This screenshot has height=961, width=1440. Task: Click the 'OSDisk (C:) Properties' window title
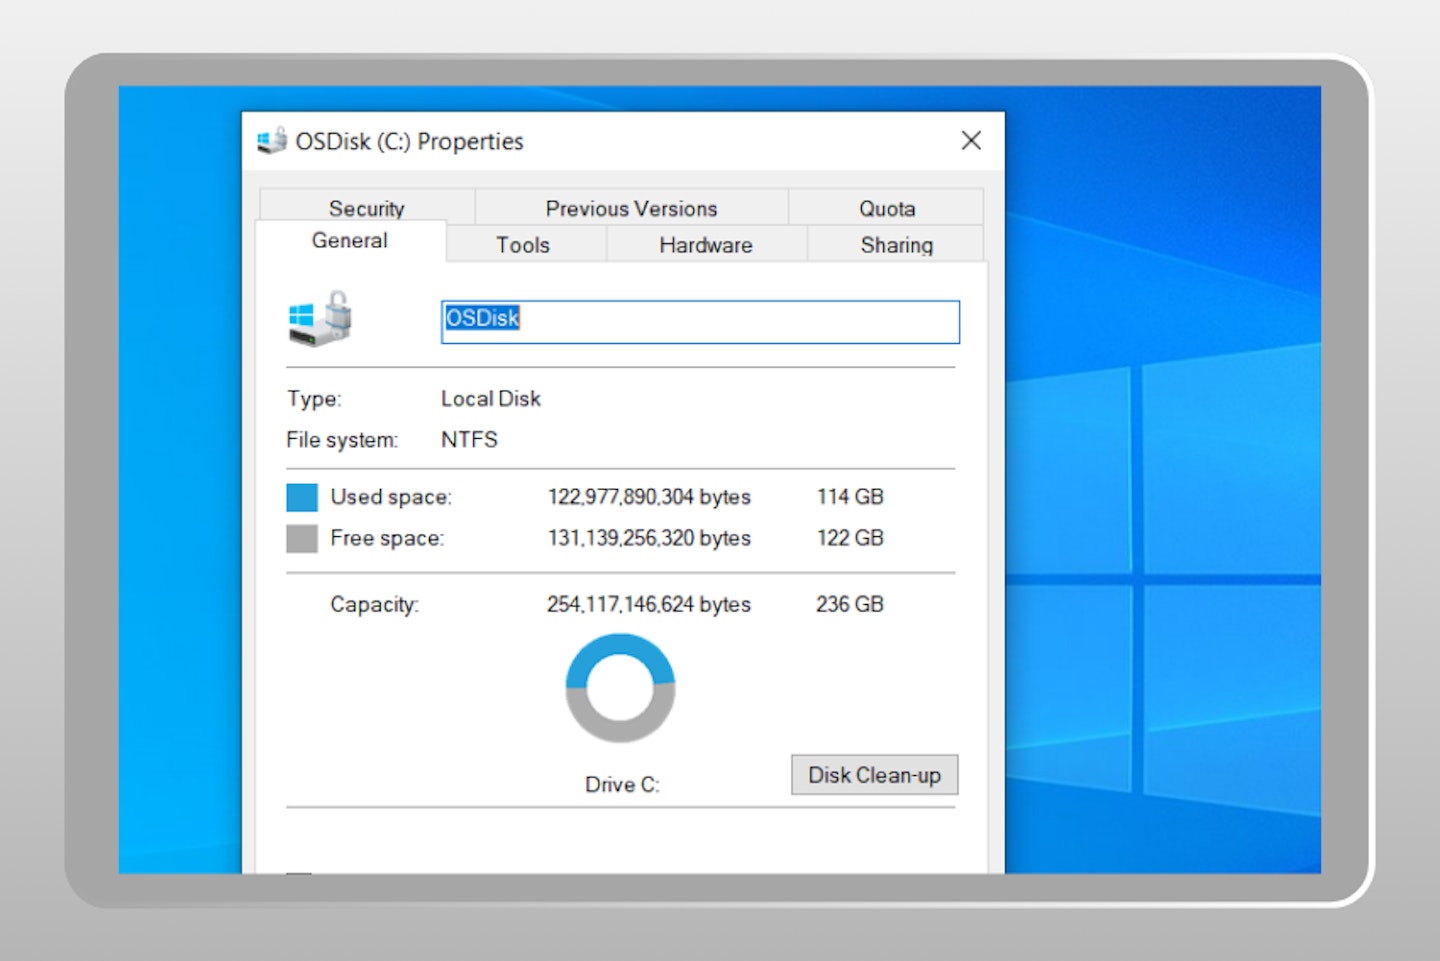(x=409, y=142)
